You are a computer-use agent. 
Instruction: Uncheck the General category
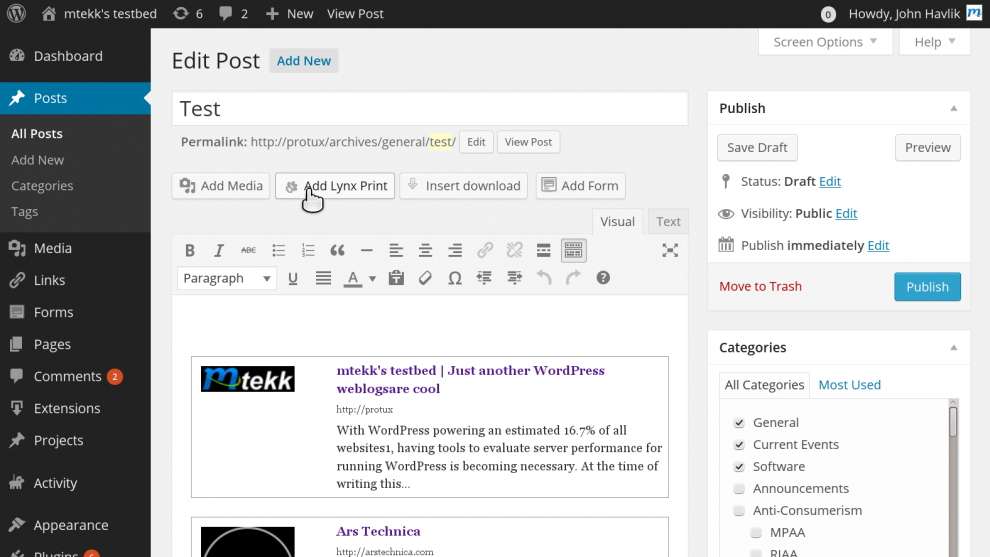point(739,422)
